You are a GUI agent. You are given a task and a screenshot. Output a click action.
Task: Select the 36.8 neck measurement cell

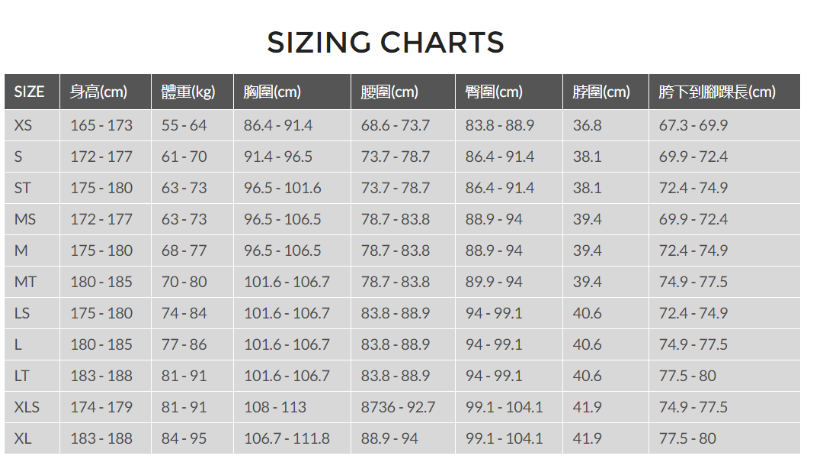(587, 125)
